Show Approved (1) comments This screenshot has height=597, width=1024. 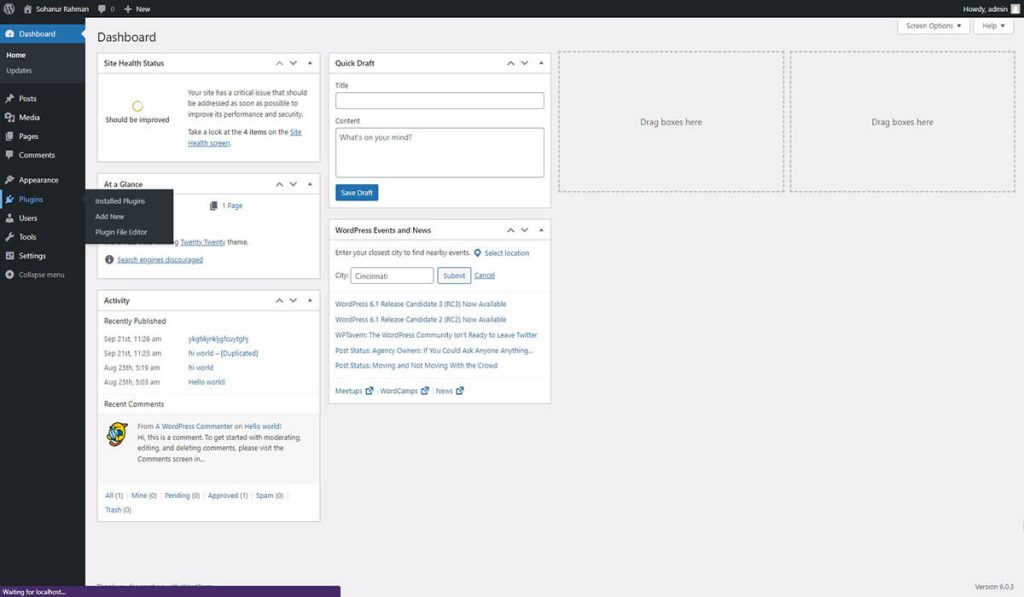pyautogui.click(x=228, y=496)
